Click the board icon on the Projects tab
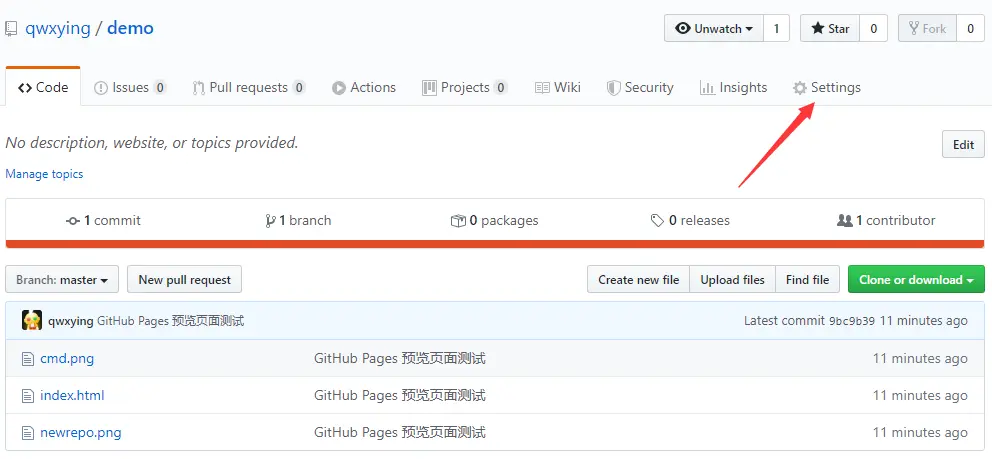This screenshot has width=992, height=459. pyautogui.click(x=429, y=88)
